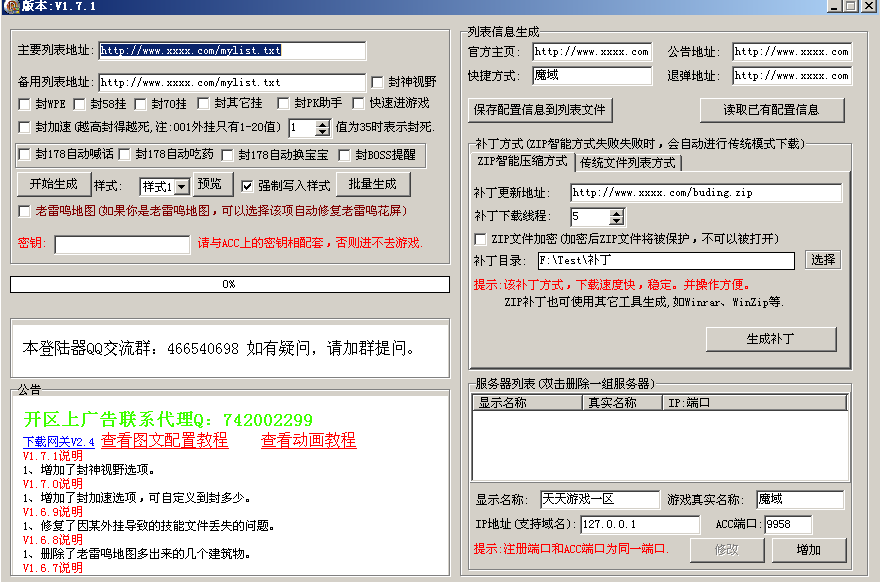880x582 pixels.
Task: Click the 显示名称 input field
Action: coord(600,499)
